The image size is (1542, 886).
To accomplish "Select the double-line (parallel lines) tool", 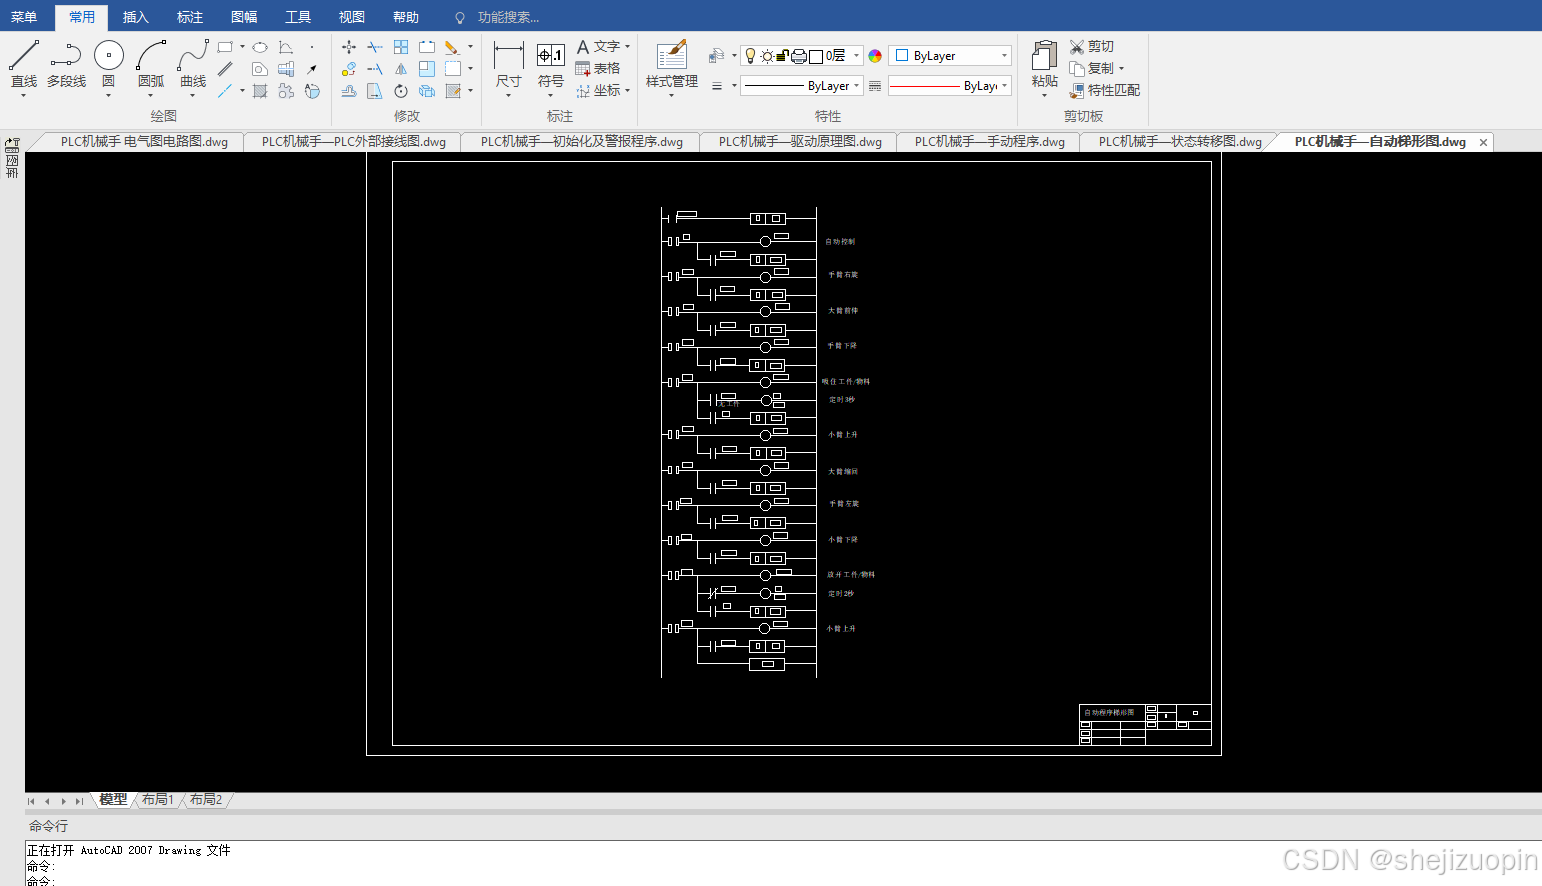I will point(225,69).
